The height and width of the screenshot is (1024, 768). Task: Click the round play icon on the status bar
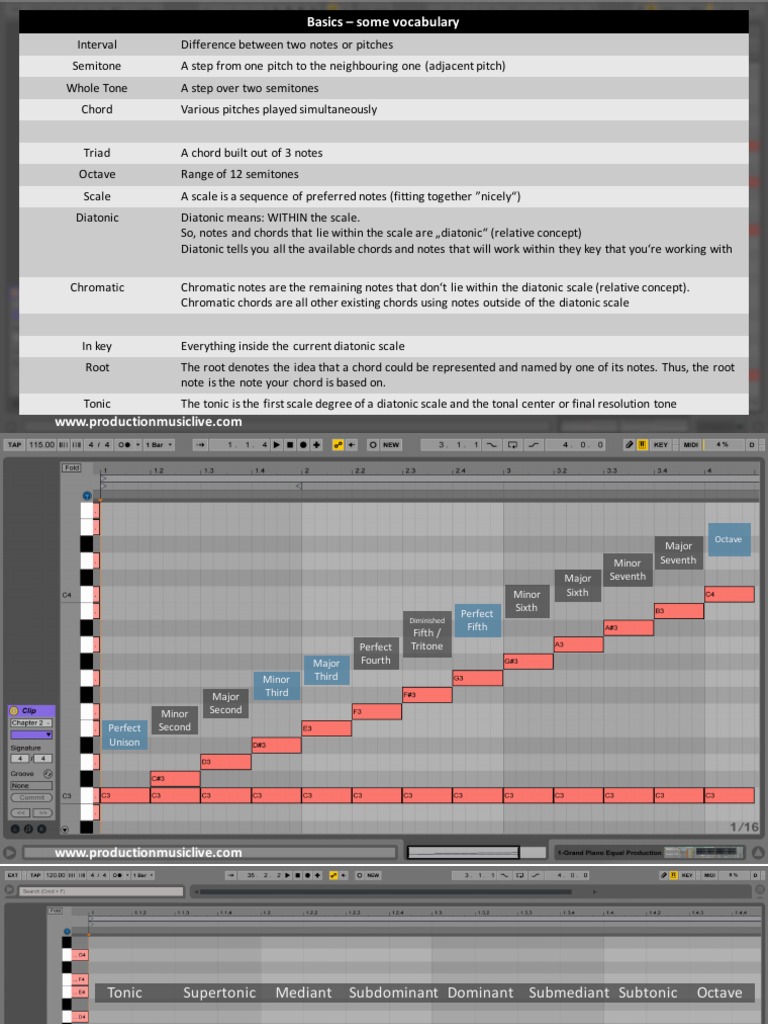[x=9, y=852]
